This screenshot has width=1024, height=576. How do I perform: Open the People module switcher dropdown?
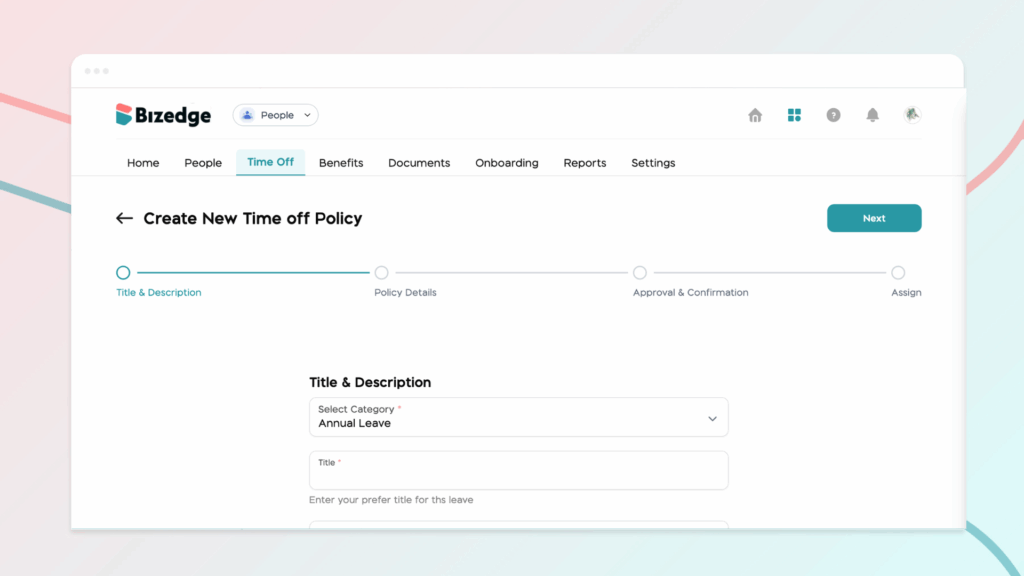[275, 115]
